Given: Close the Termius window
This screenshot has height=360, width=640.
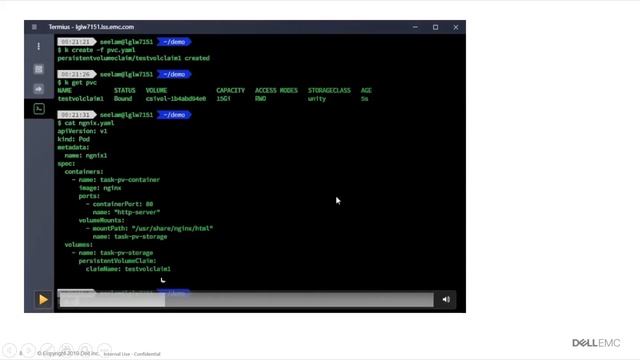Looking at the screenshot, I should (456, 27).
